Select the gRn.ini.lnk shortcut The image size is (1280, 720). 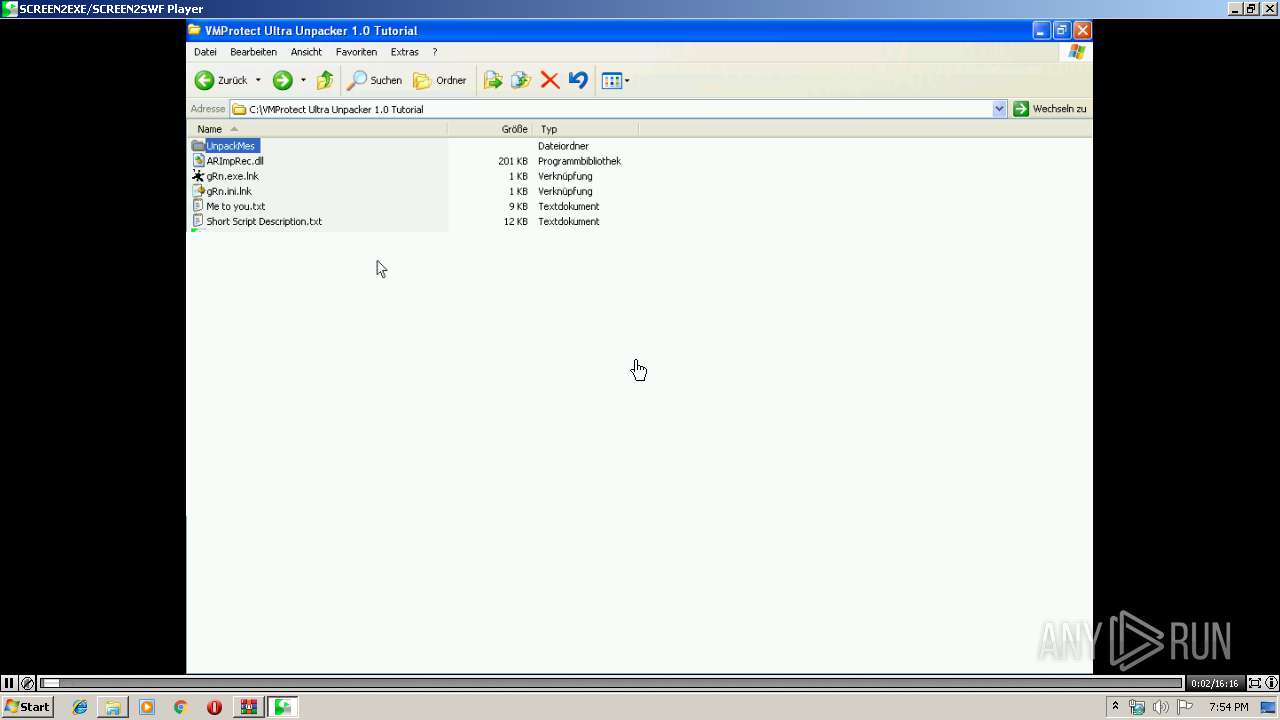pos(229,191)
